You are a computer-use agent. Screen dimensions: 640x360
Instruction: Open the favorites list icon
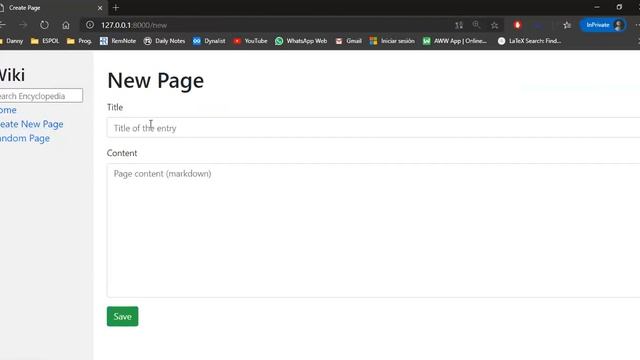click(567, 25)
